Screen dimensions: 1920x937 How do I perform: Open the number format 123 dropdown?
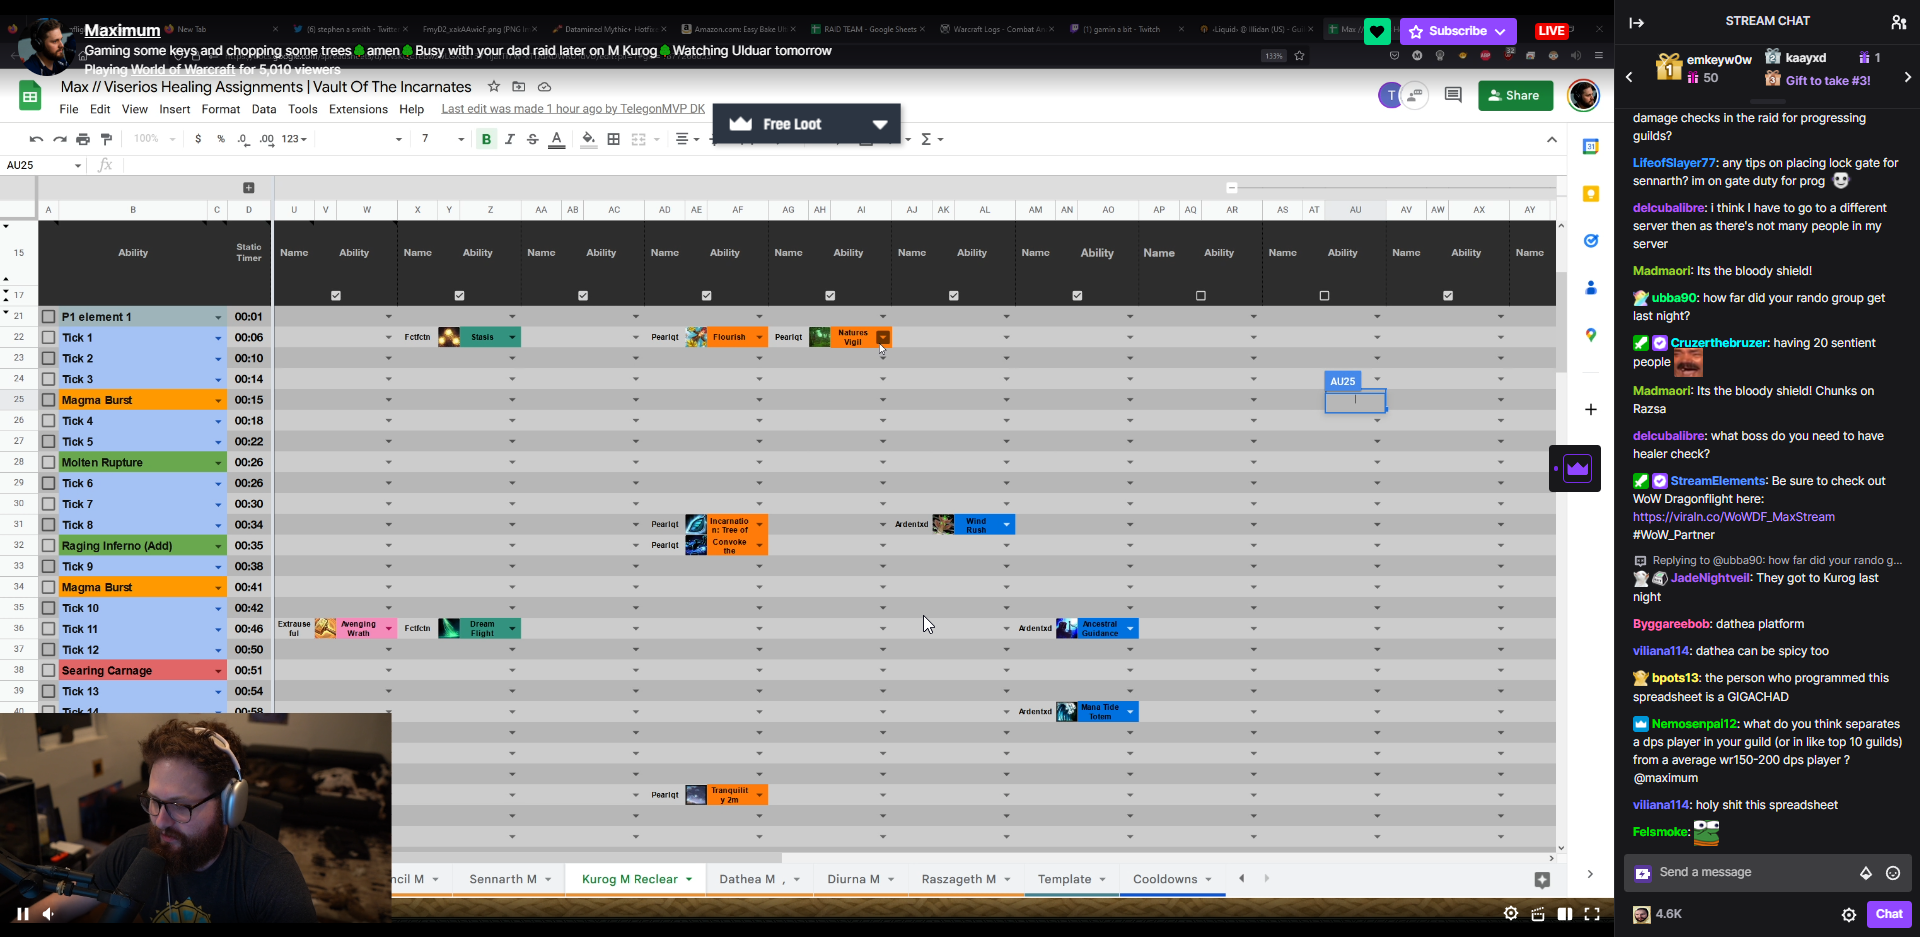[x=294, y=139]
